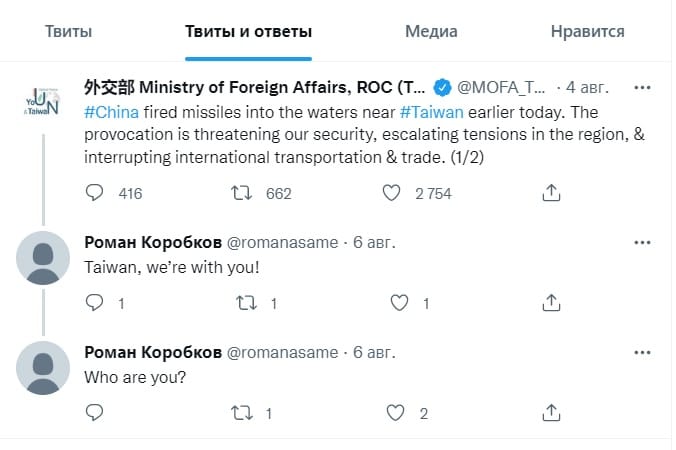Retweet the MOFA tweet with 662 retweets
Viewport: 676px width, 450px height.
(x=241, y=193)
